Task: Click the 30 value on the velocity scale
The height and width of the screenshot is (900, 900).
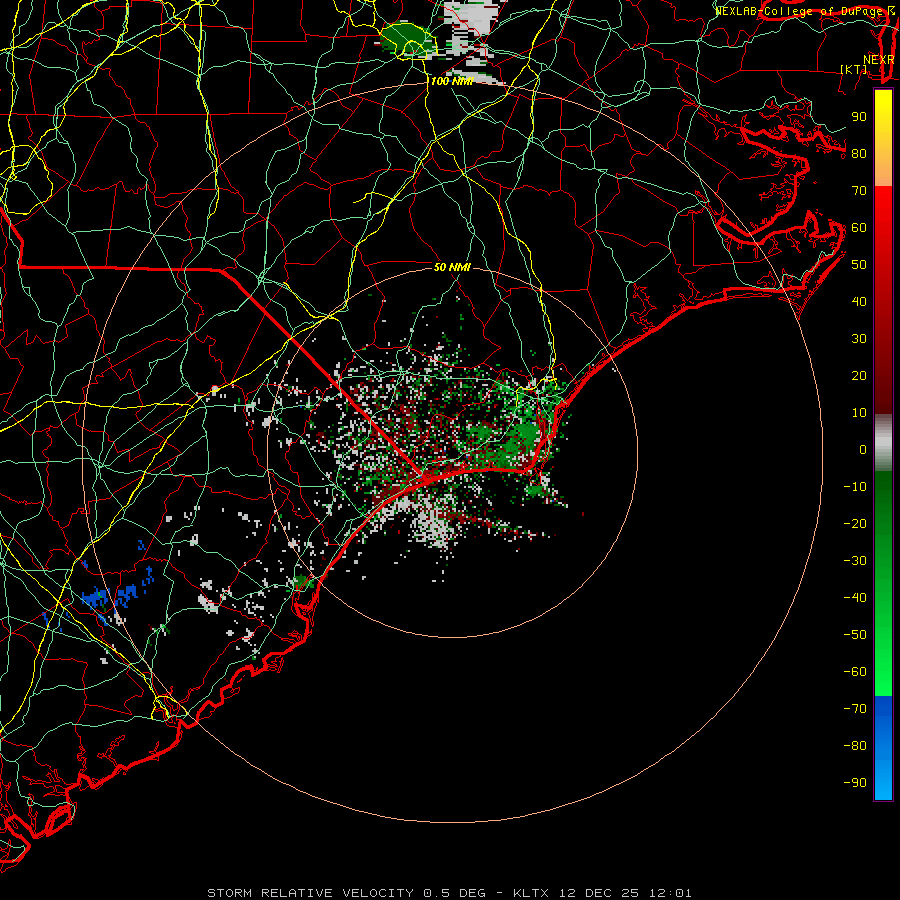Action: pyautogui.click(x=859, y=339)
